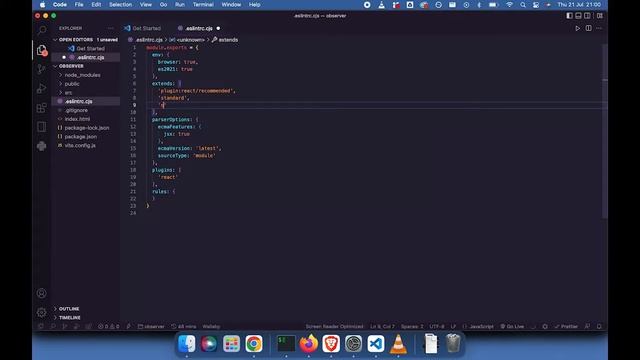The height and width of the screenshot is (360, 640).
Task: Open the File menu
Action: [79, 4]
